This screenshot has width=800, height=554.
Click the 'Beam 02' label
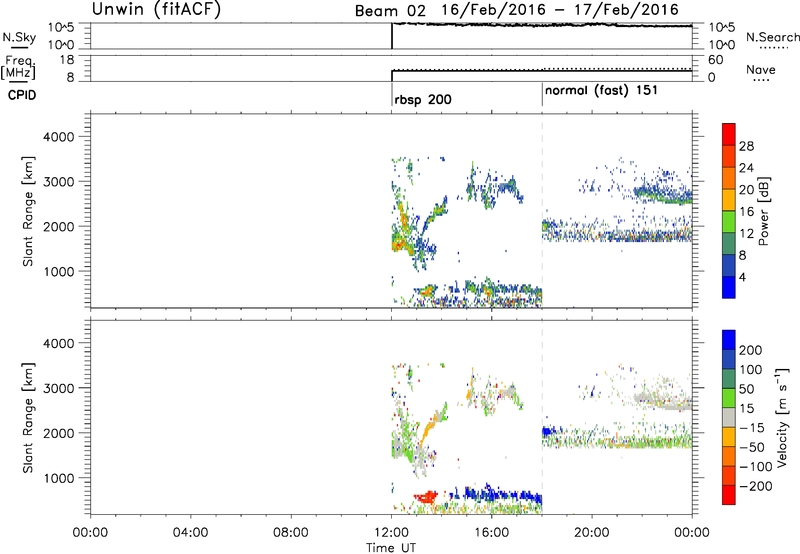click(x=390, y=11)
